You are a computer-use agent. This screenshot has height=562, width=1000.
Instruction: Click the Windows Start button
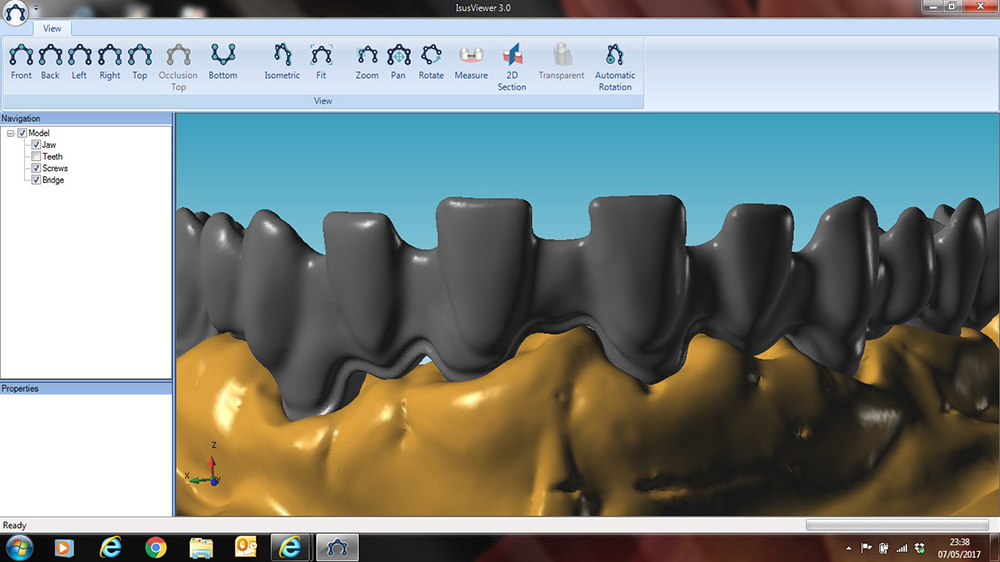pos(19,547)
